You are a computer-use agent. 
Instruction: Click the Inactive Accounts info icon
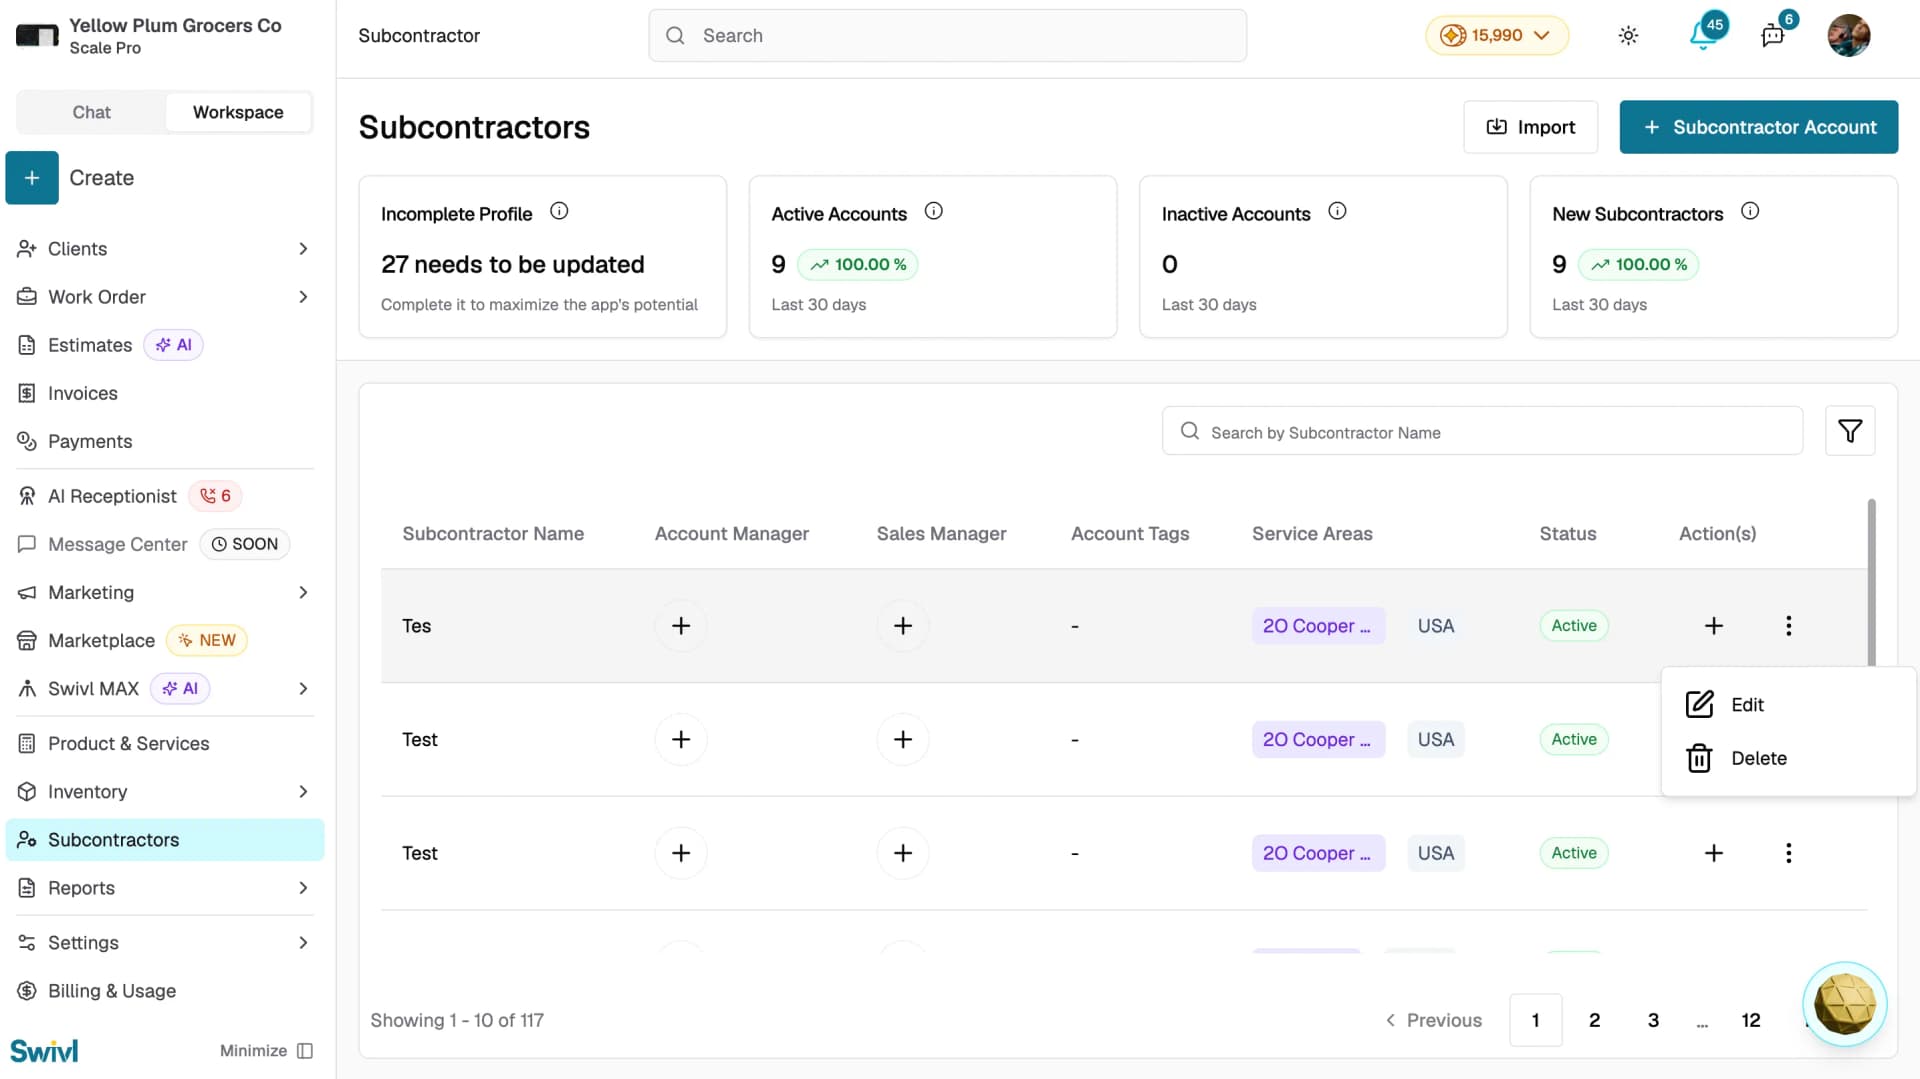pos(1337,211)
